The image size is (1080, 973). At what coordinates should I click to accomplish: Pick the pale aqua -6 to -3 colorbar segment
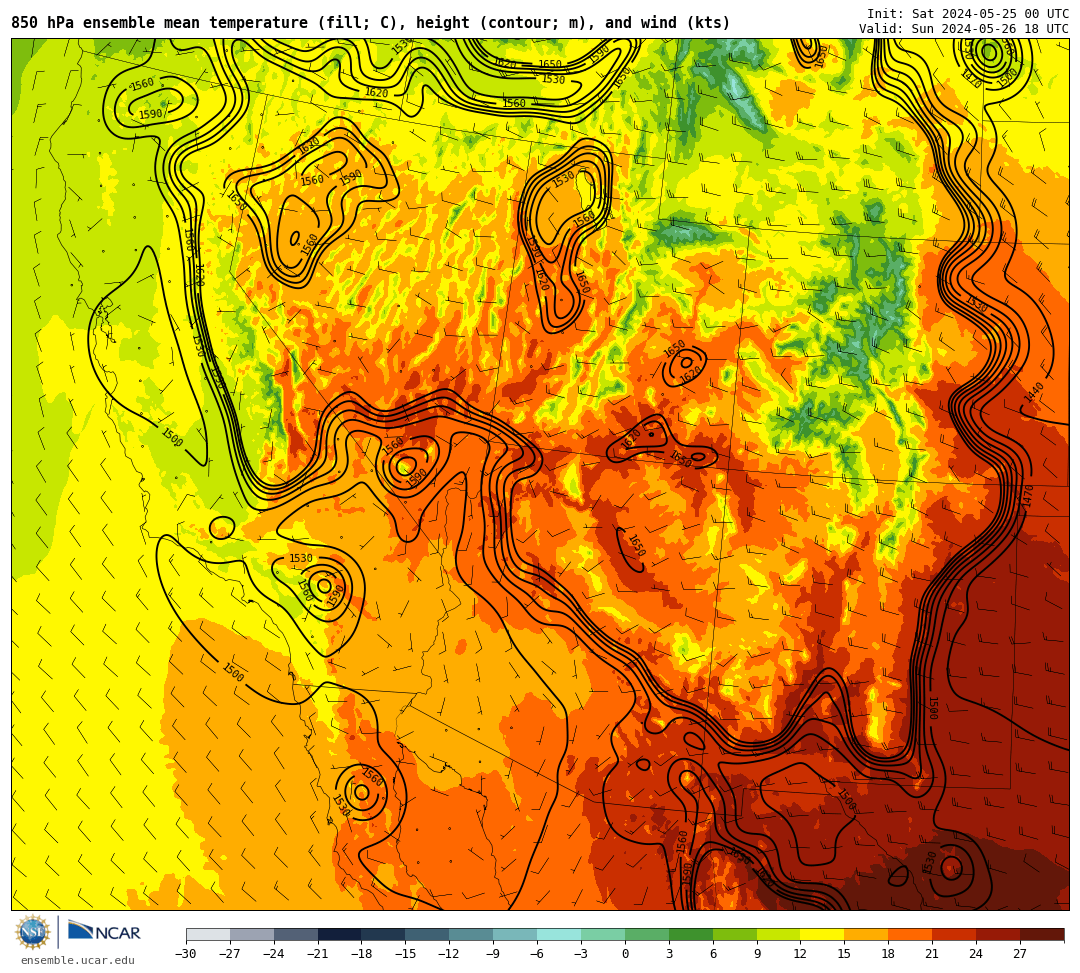[x=559, y=935]
